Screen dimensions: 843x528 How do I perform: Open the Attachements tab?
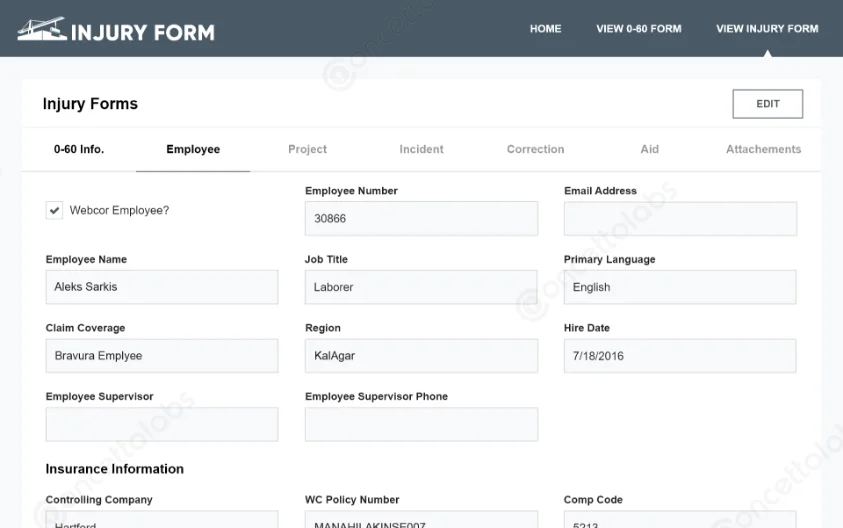763,149
